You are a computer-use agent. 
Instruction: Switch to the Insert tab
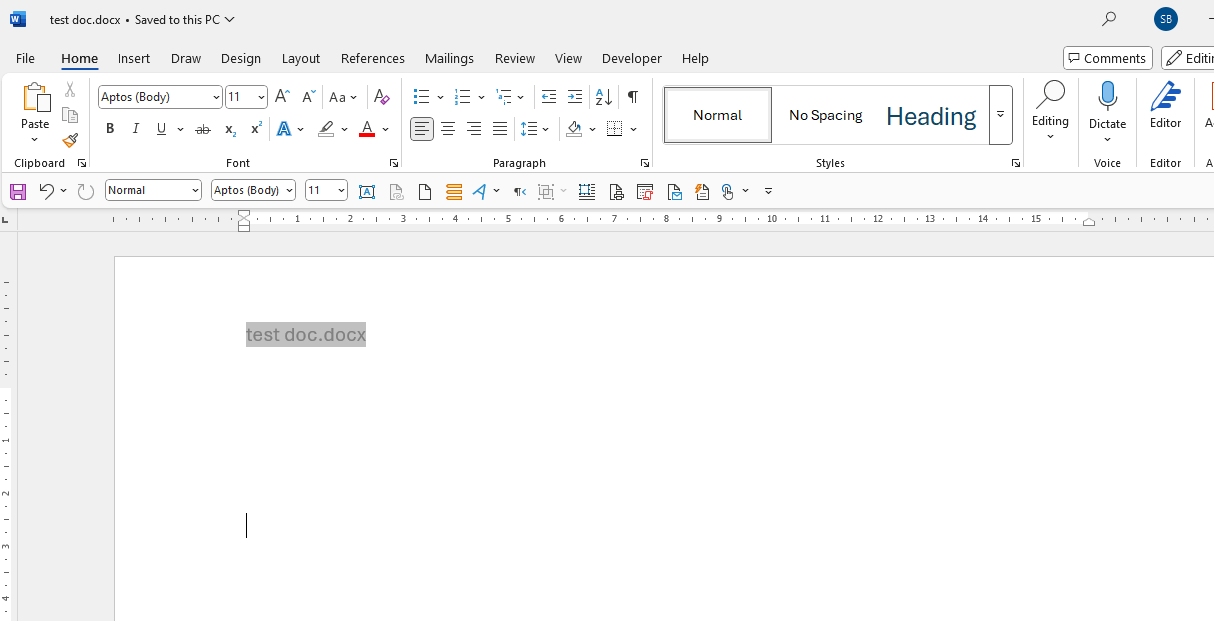pos(134,58)
